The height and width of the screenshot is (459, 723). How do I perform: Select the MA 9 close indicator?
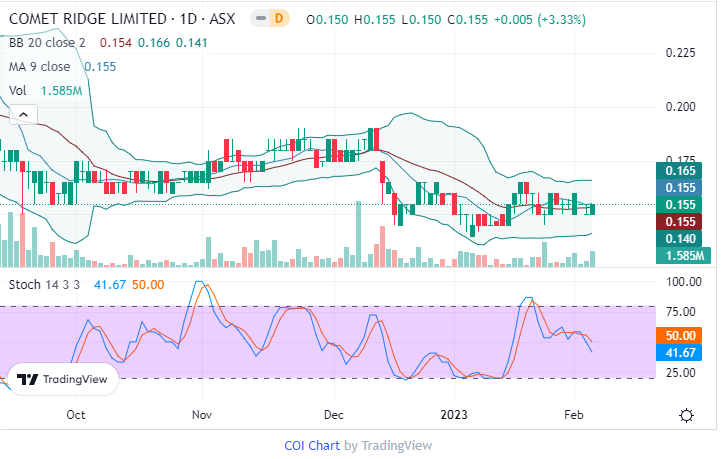coord(39,66)
